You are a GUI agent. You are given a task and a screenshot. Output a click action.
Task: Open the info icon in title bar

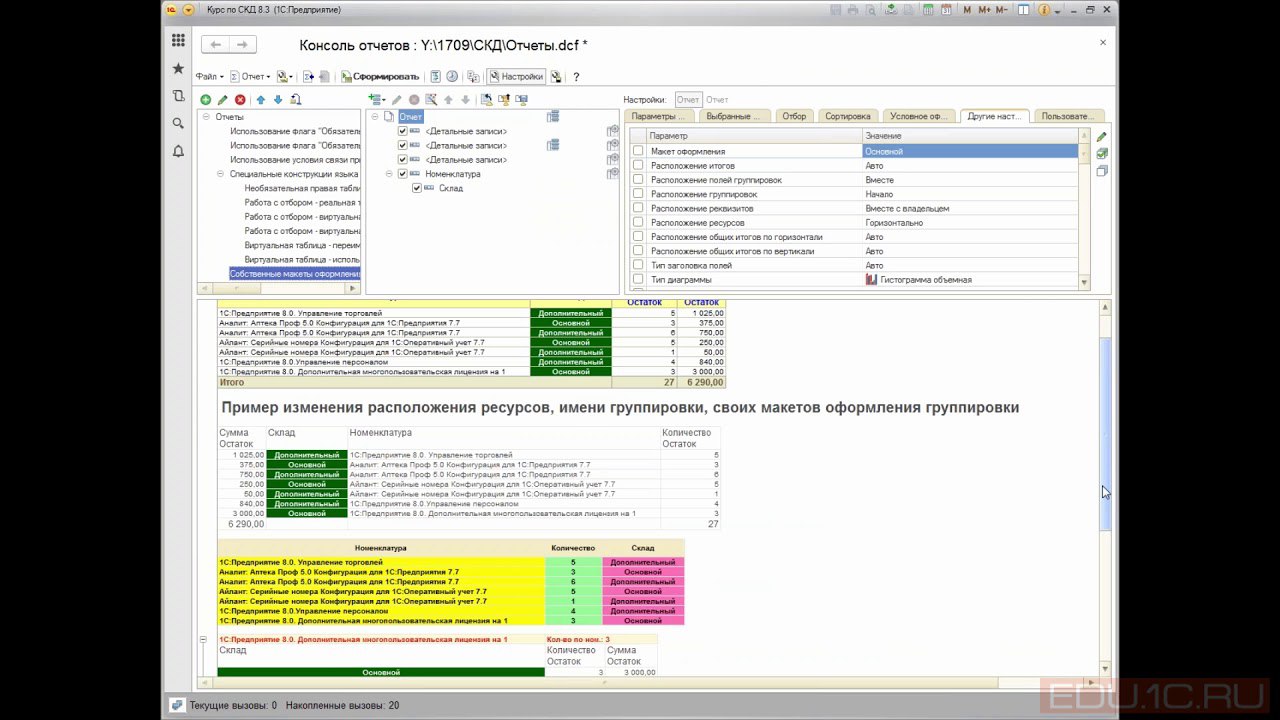[1044, 10]
